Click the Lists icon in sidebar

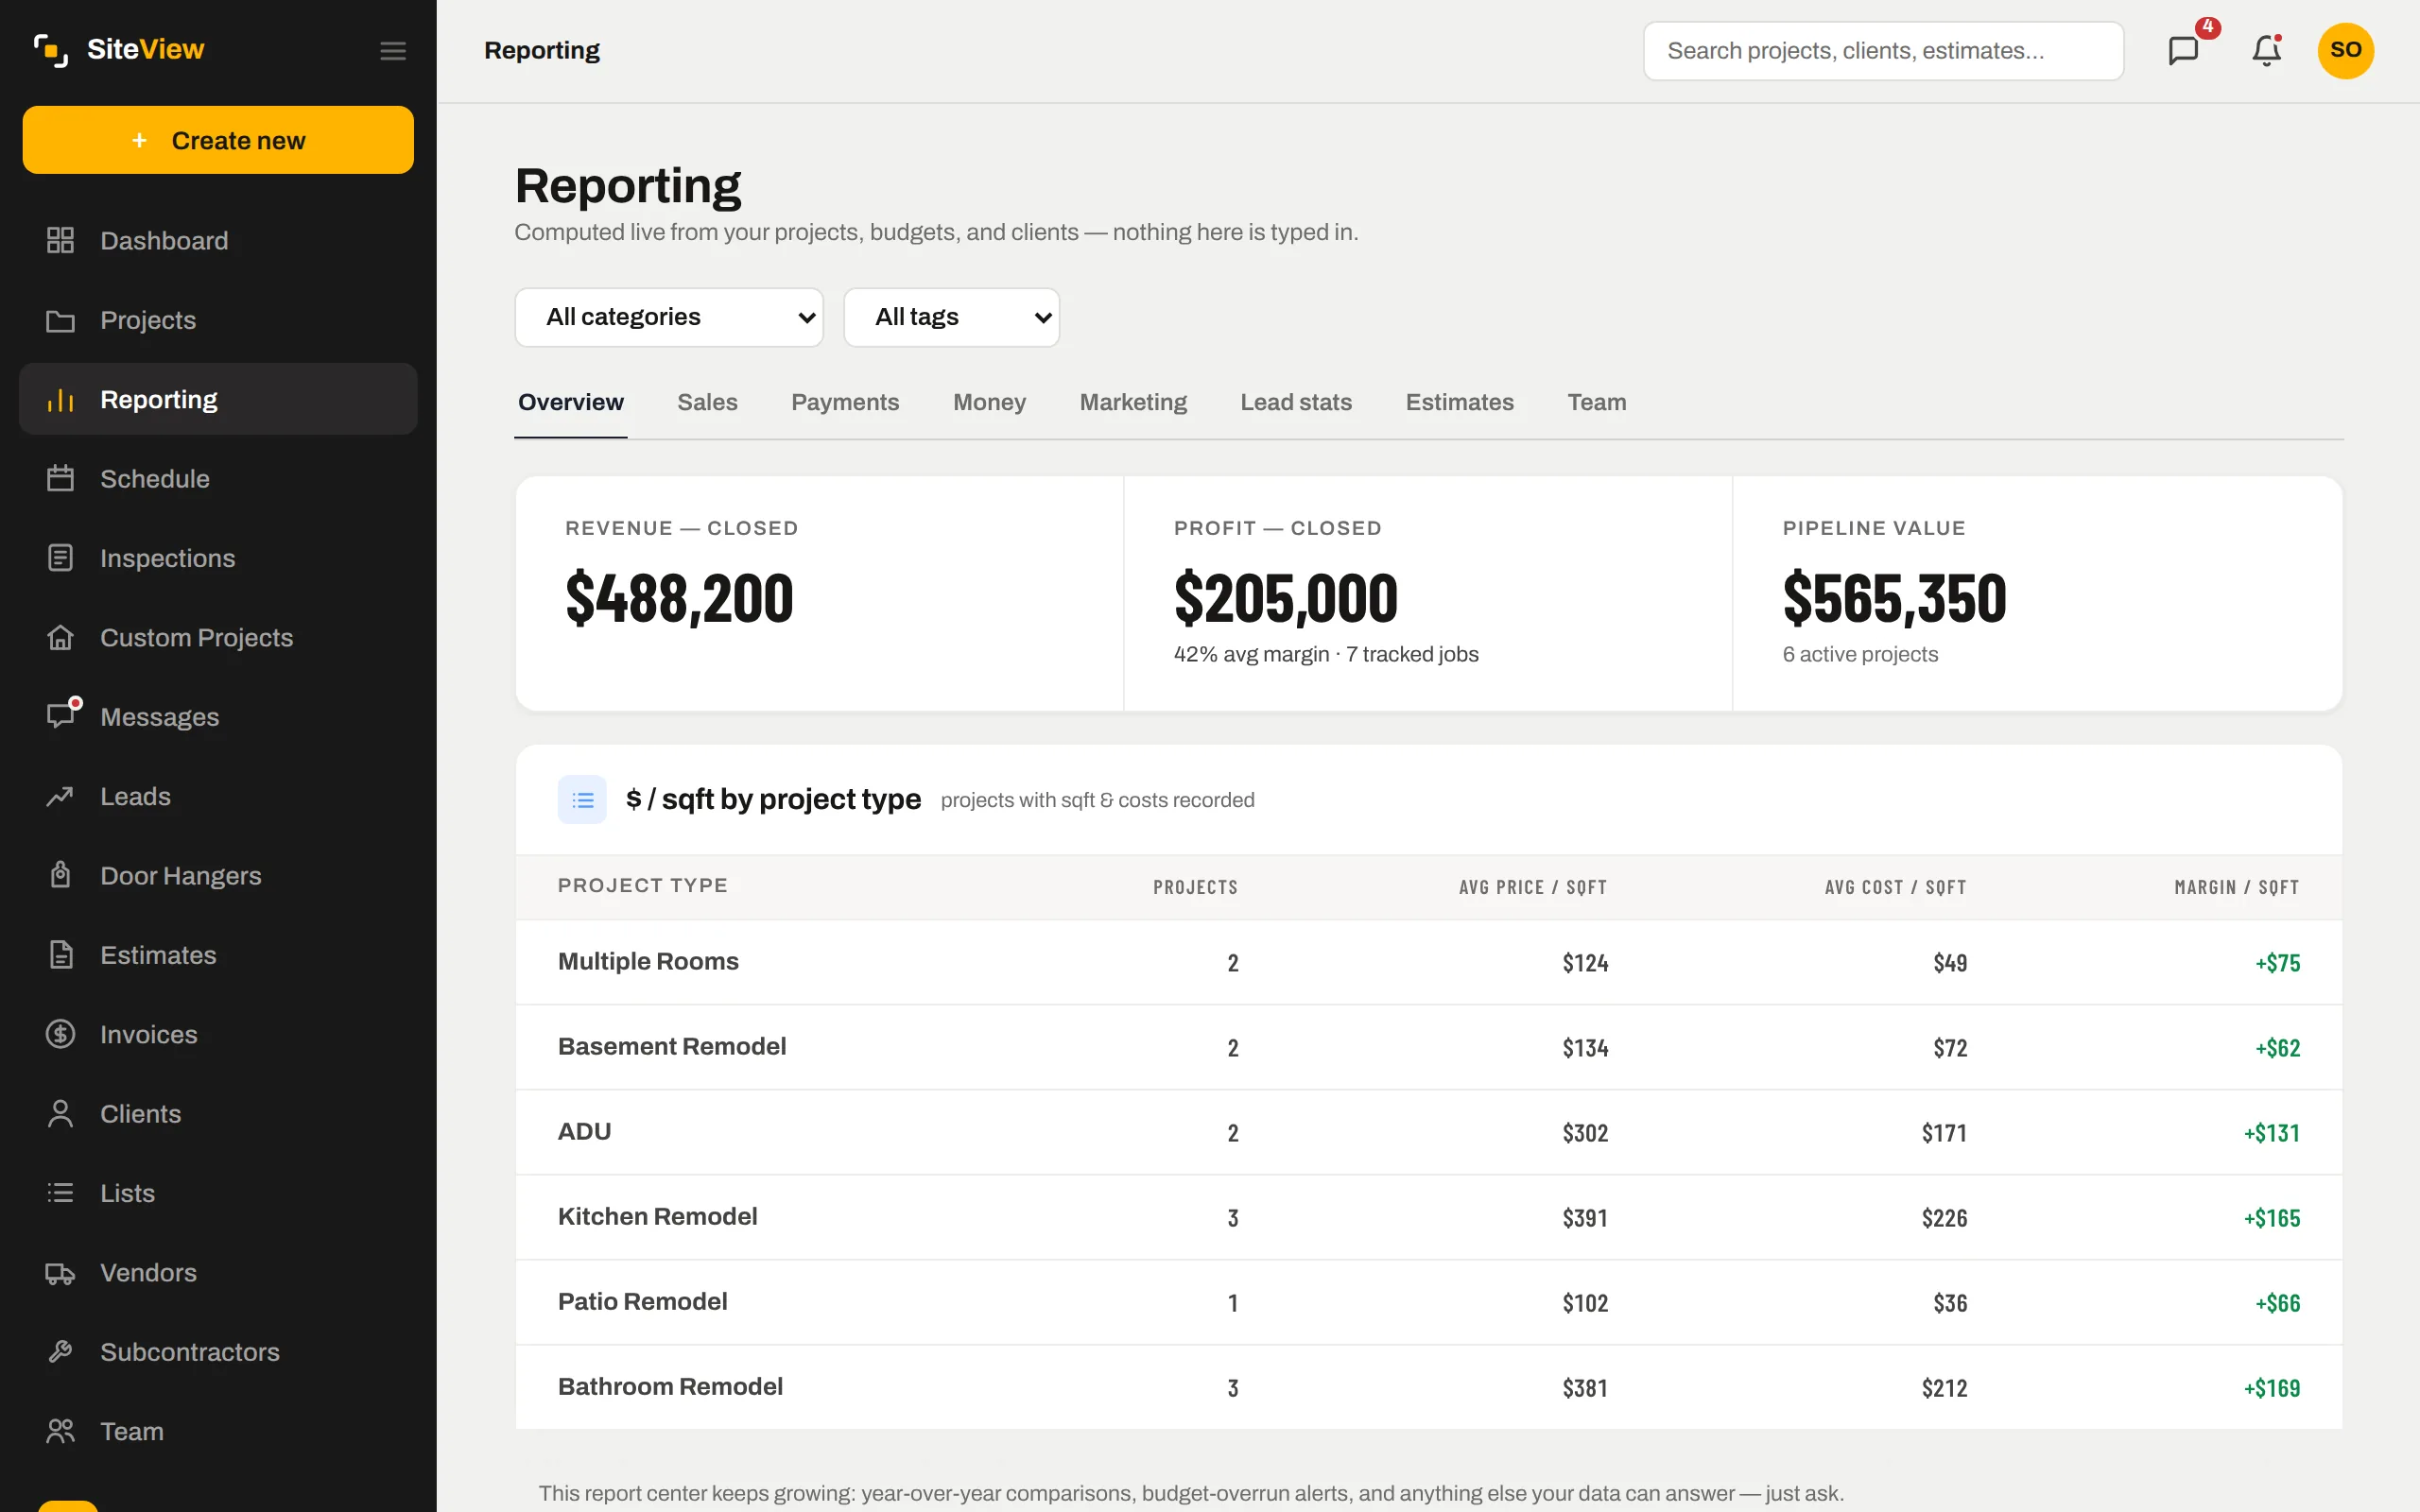pyautogui.click(x=60, y=1193)
